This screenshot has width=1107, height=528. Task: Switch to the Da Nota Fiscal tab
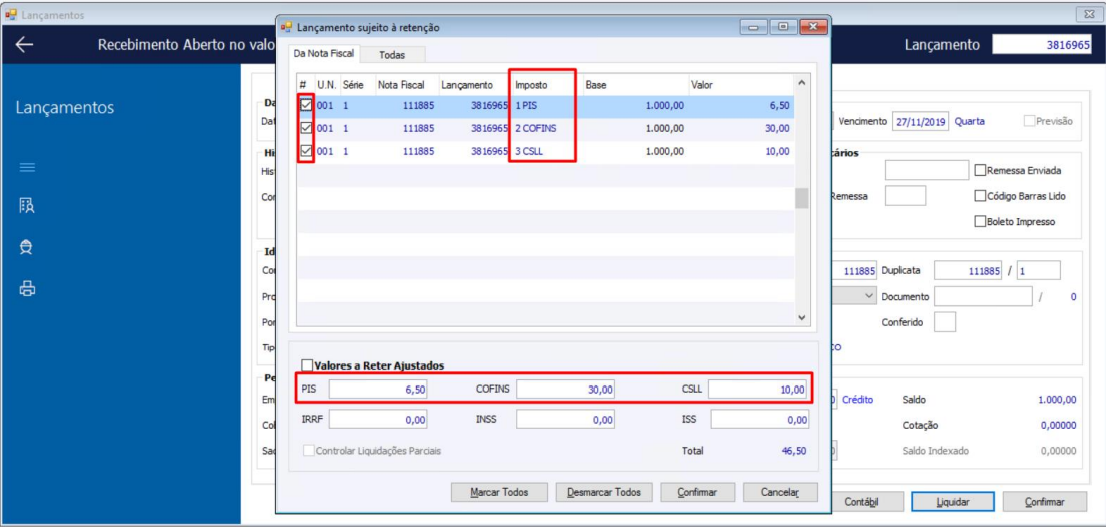pos(324,53)
